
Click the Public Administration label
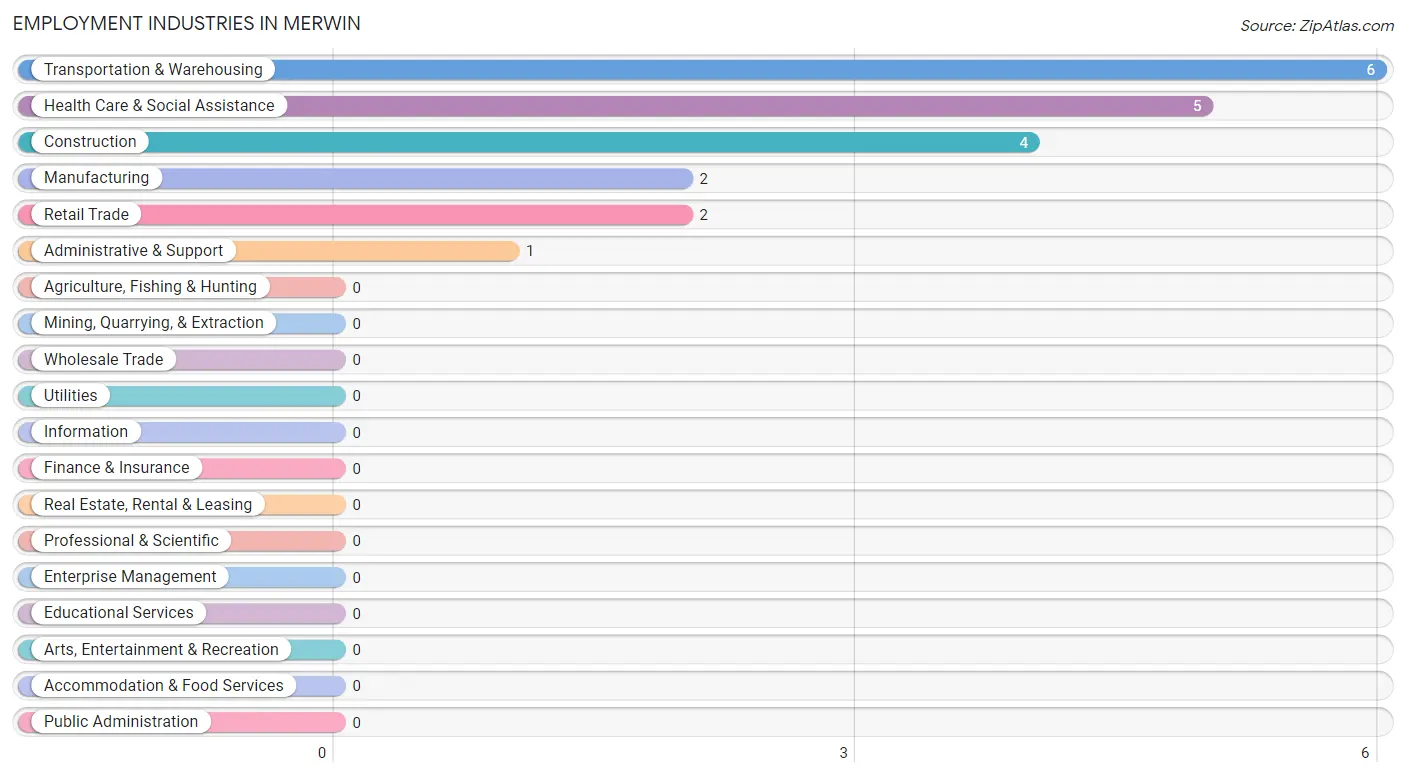click(x=121, y=721)
